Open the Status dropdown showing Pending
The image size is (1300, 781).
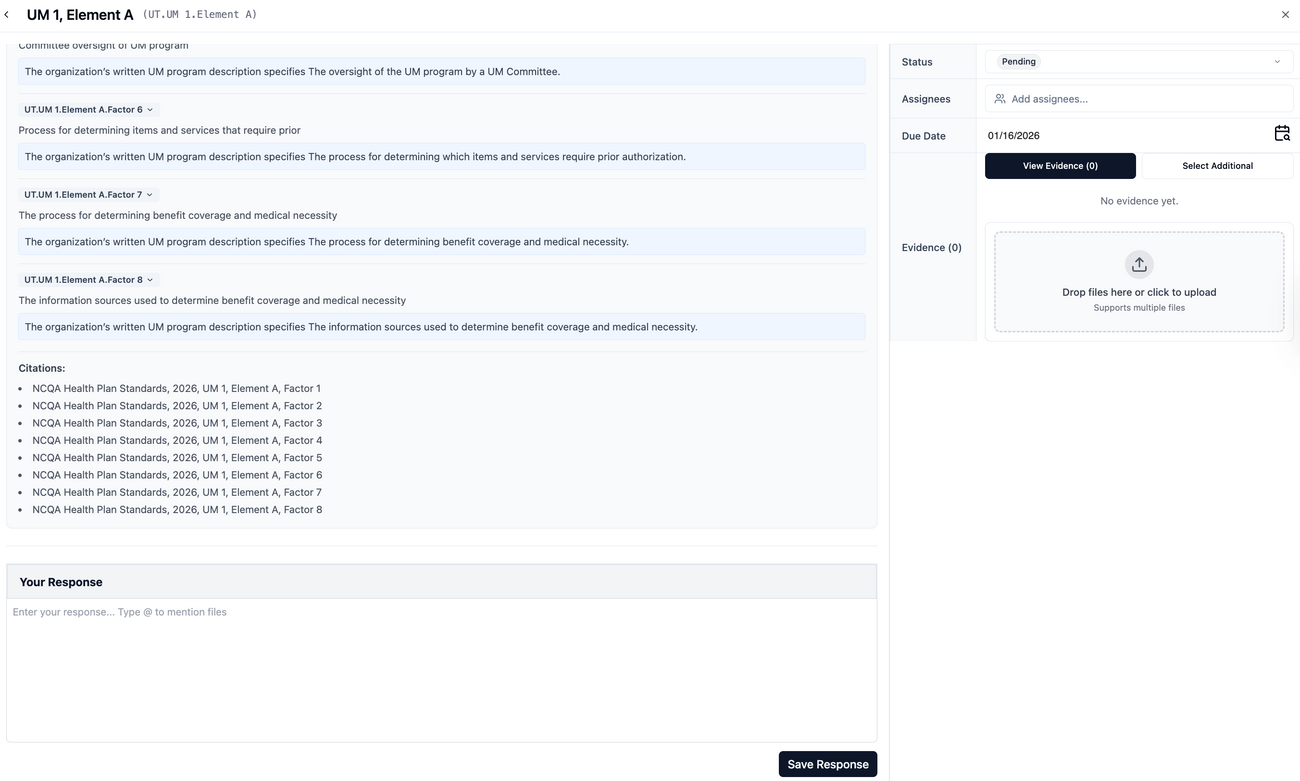[x=1276, y=61]
